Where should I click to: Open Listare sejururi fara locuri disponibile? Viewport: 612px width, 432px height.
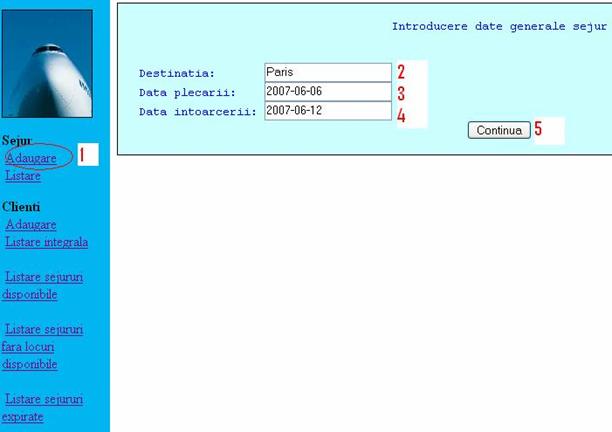pyautogui.click(x=42, y=347)
